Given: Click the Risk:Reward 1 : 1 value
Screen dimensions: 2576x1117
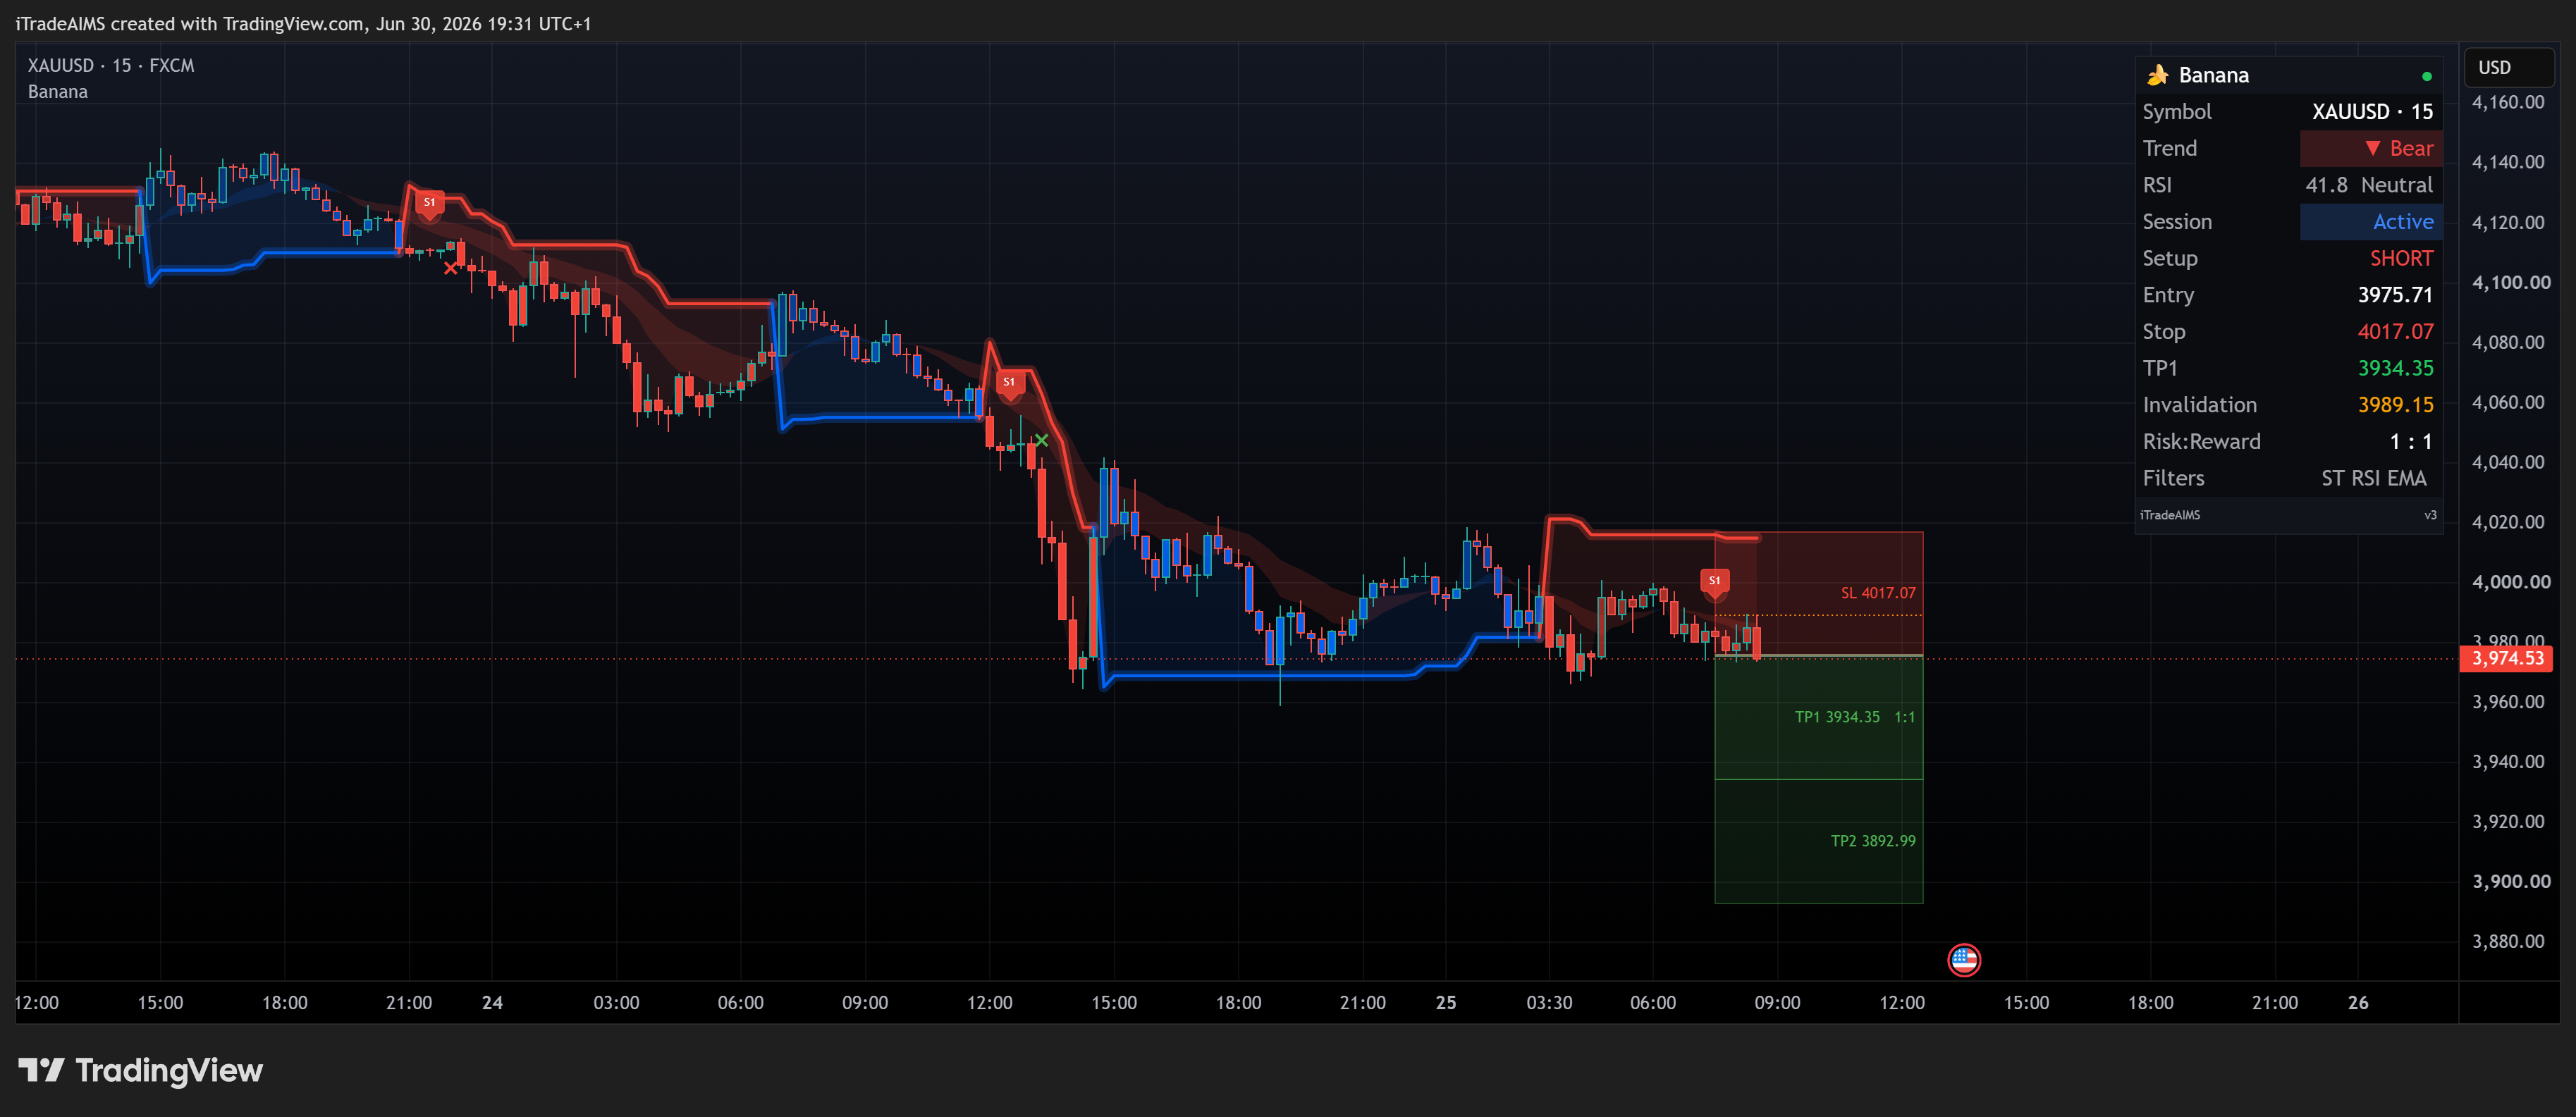Looking at the screenshot, I should [2411, 442].
